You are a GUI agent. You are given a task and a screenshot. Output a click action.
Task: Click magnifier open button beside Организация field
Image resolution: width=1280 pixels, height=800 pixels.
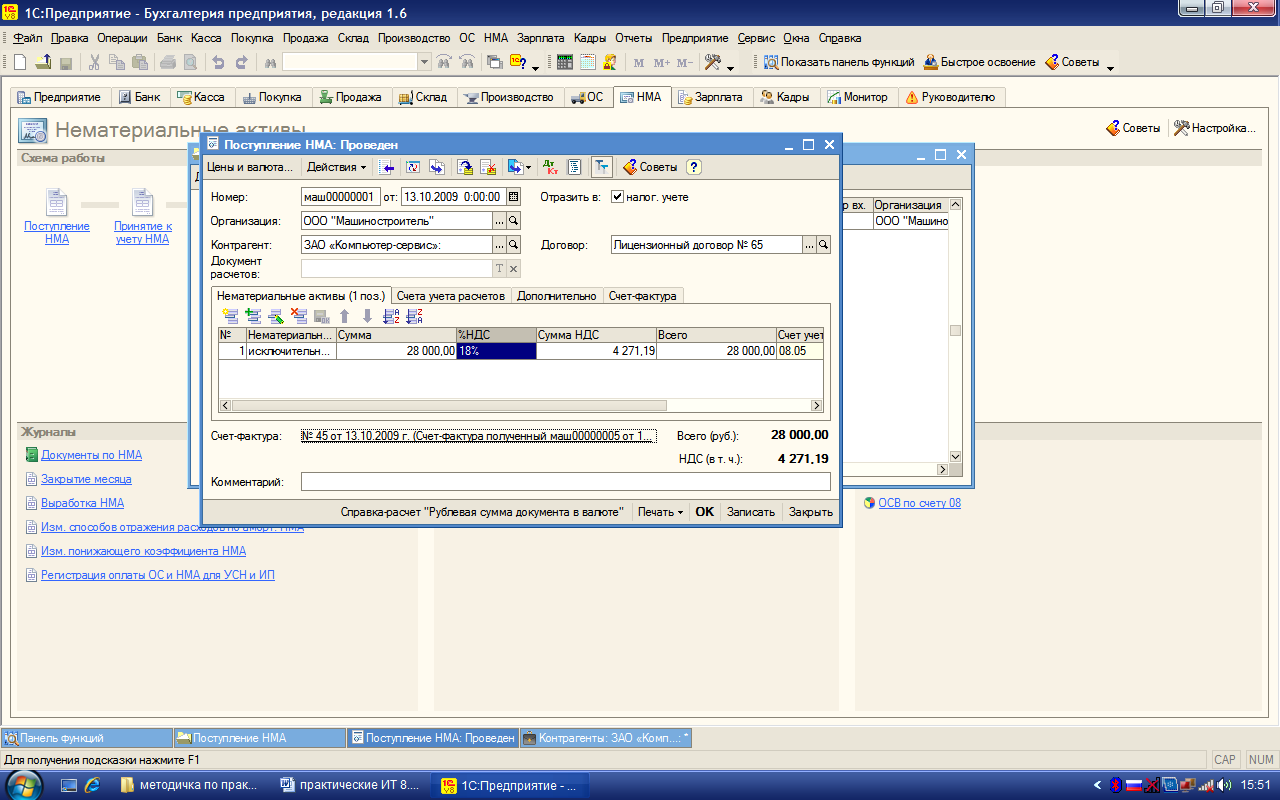514,221
